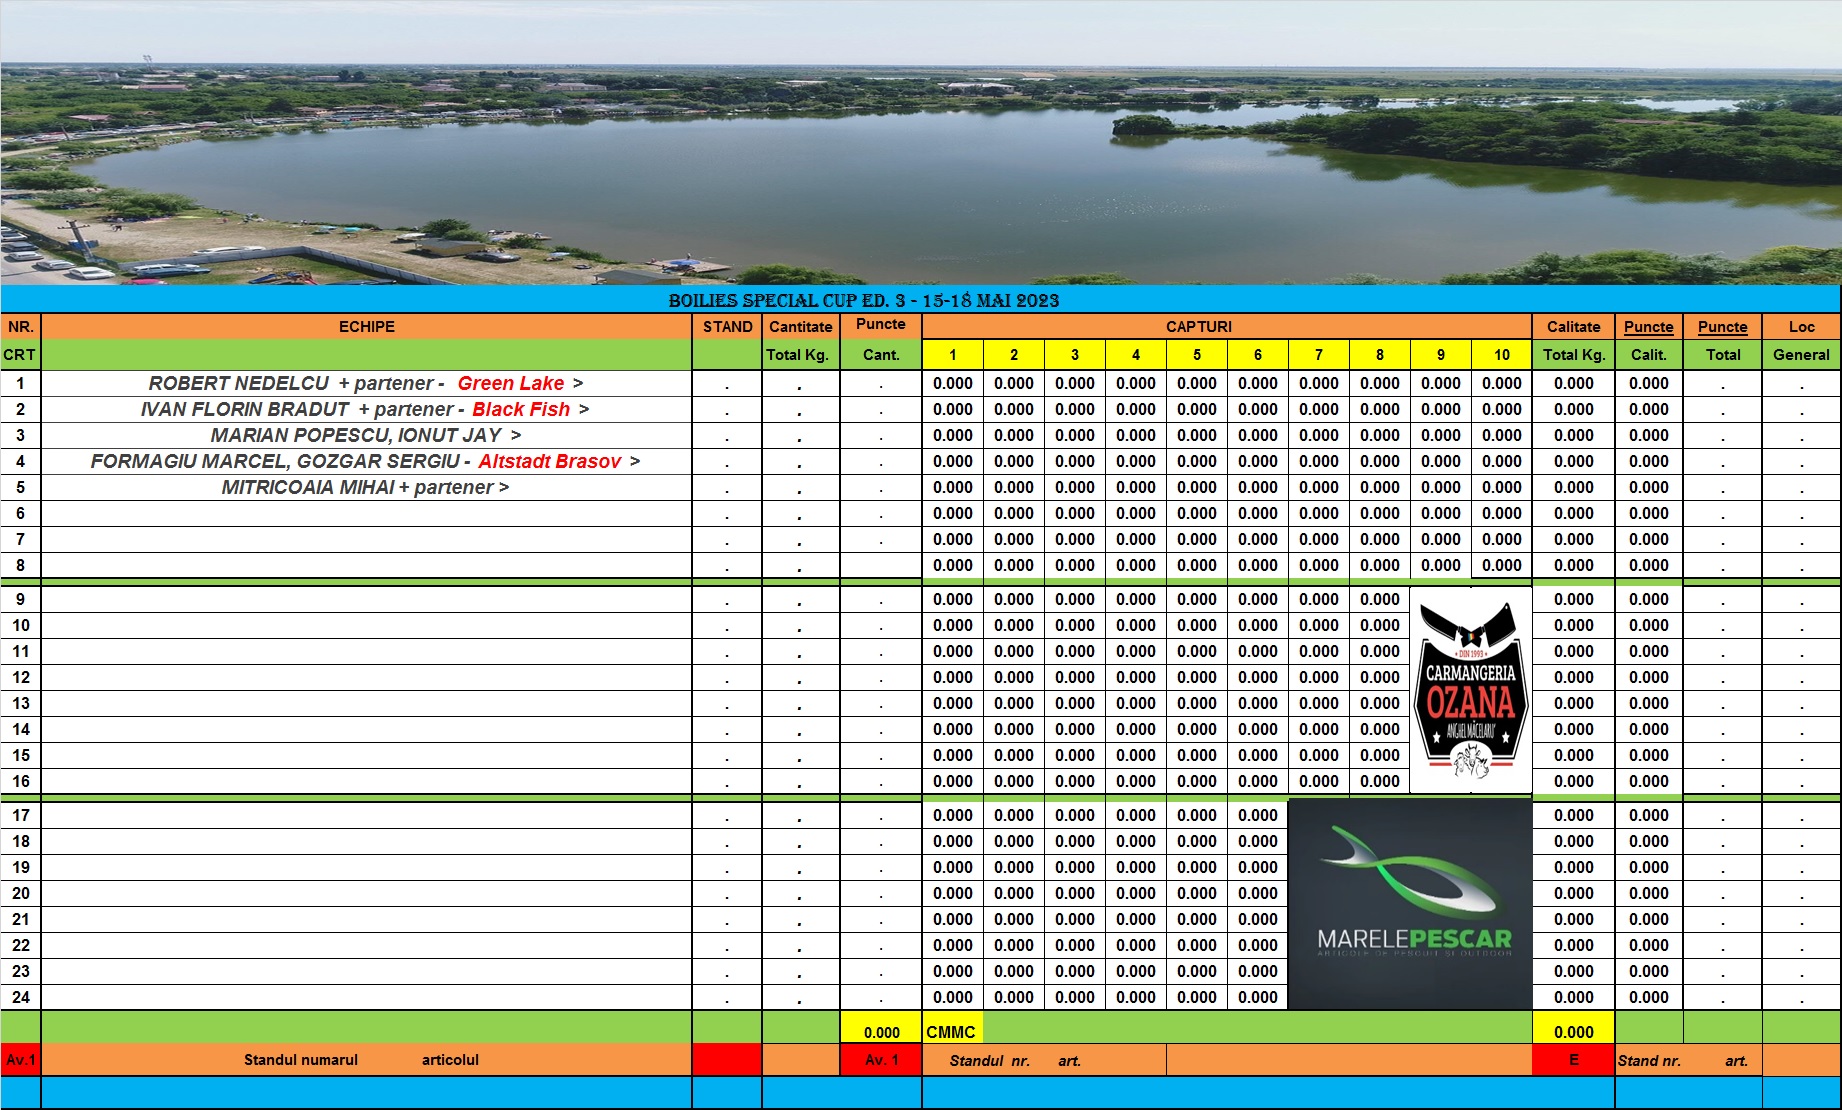1842x1110 pixels.
Task: Select row number 9 cell
Action: click(21, 599)
